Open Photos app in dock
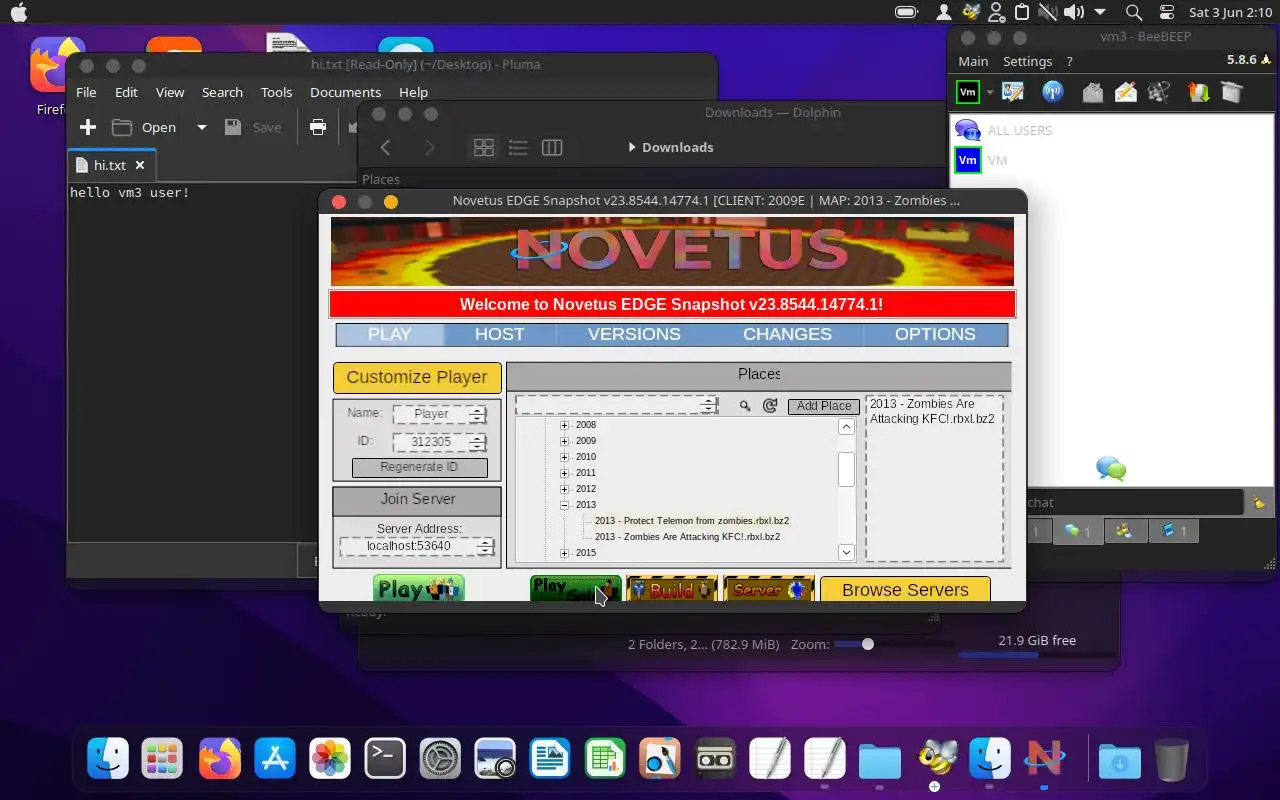 point(330,759)
